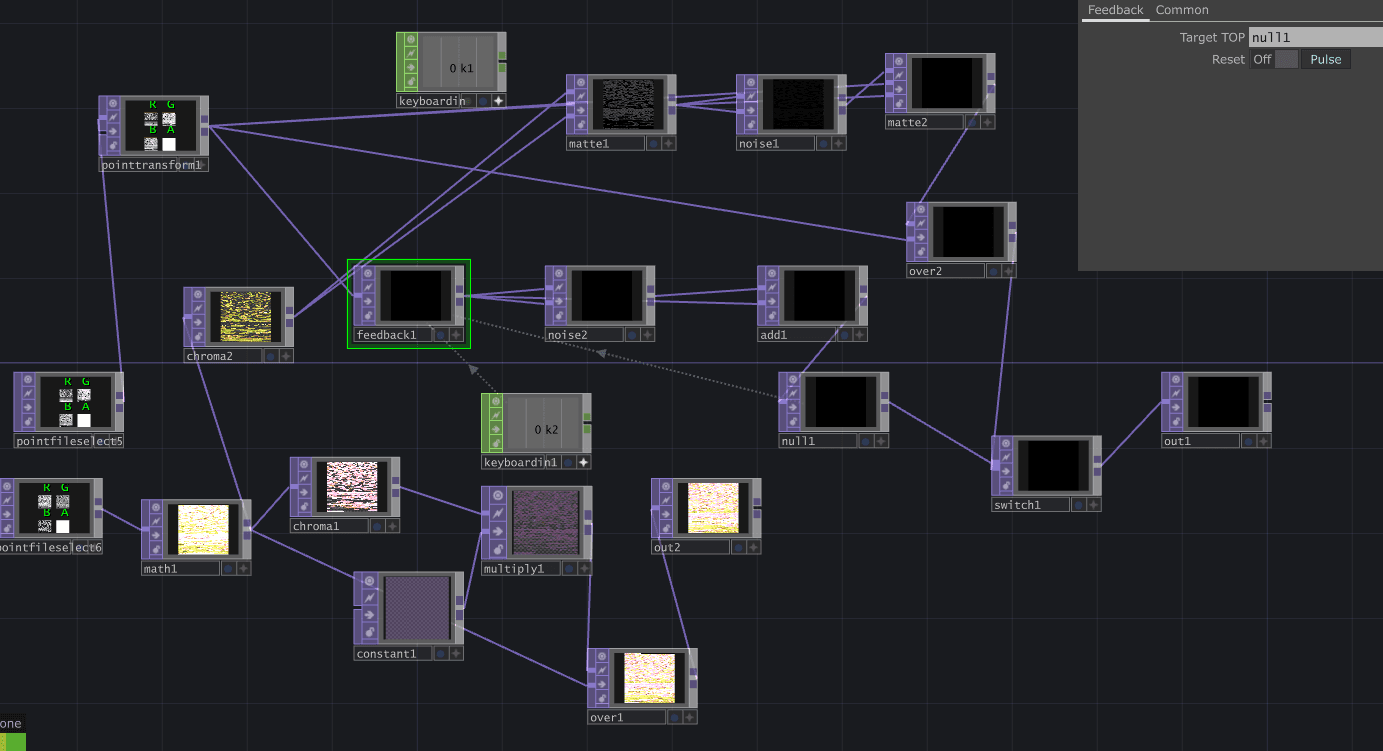
Task: Click the viewer flag on noise1 node
Action: click(x=752, y=82)
